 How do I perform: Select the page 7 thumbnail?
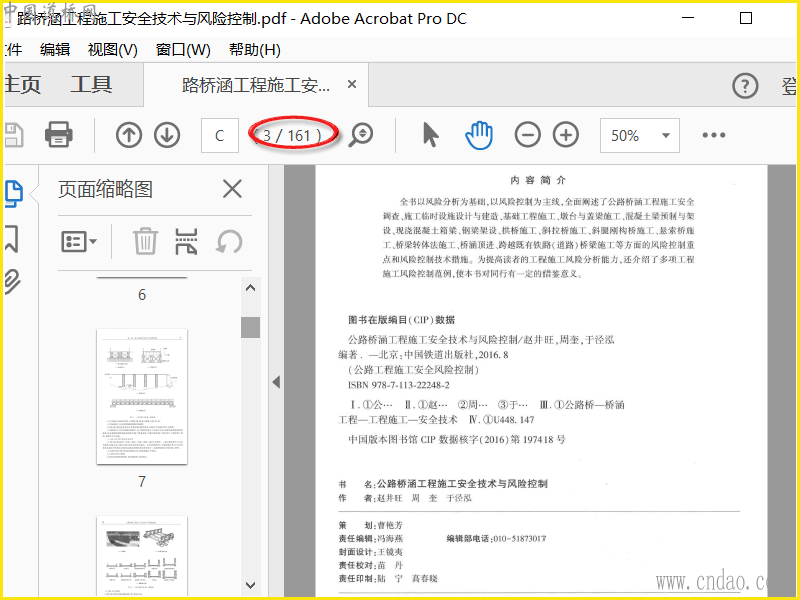point(142,396)
